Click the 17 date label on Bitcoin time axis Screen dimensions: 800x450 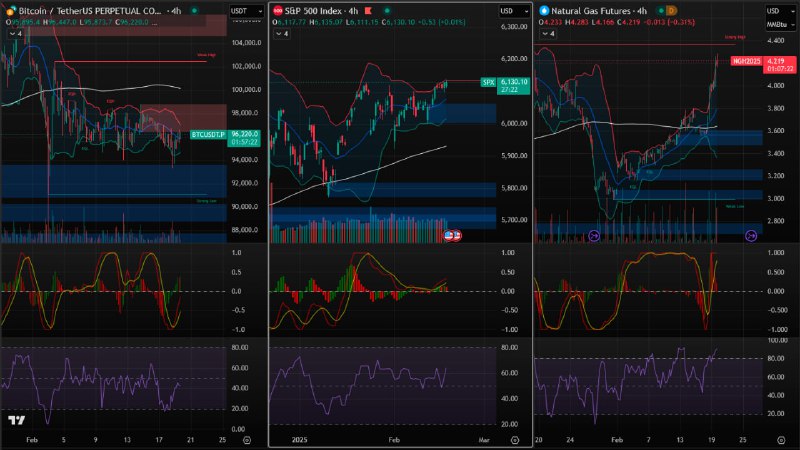(x=159, y=440)
